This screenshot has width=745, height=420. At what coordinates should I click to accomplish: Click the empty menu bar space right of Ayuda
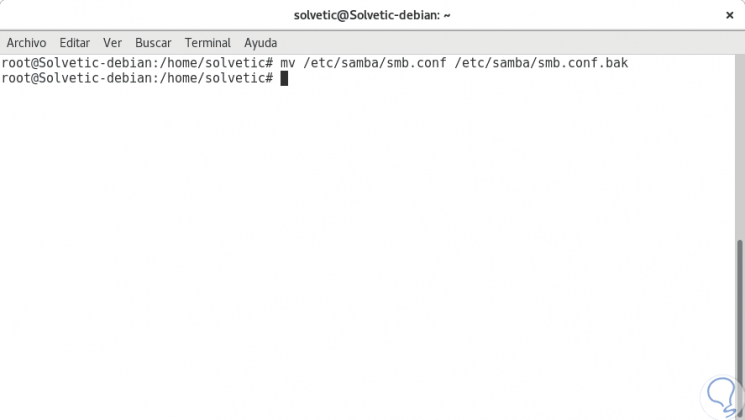tap(500, 43)
